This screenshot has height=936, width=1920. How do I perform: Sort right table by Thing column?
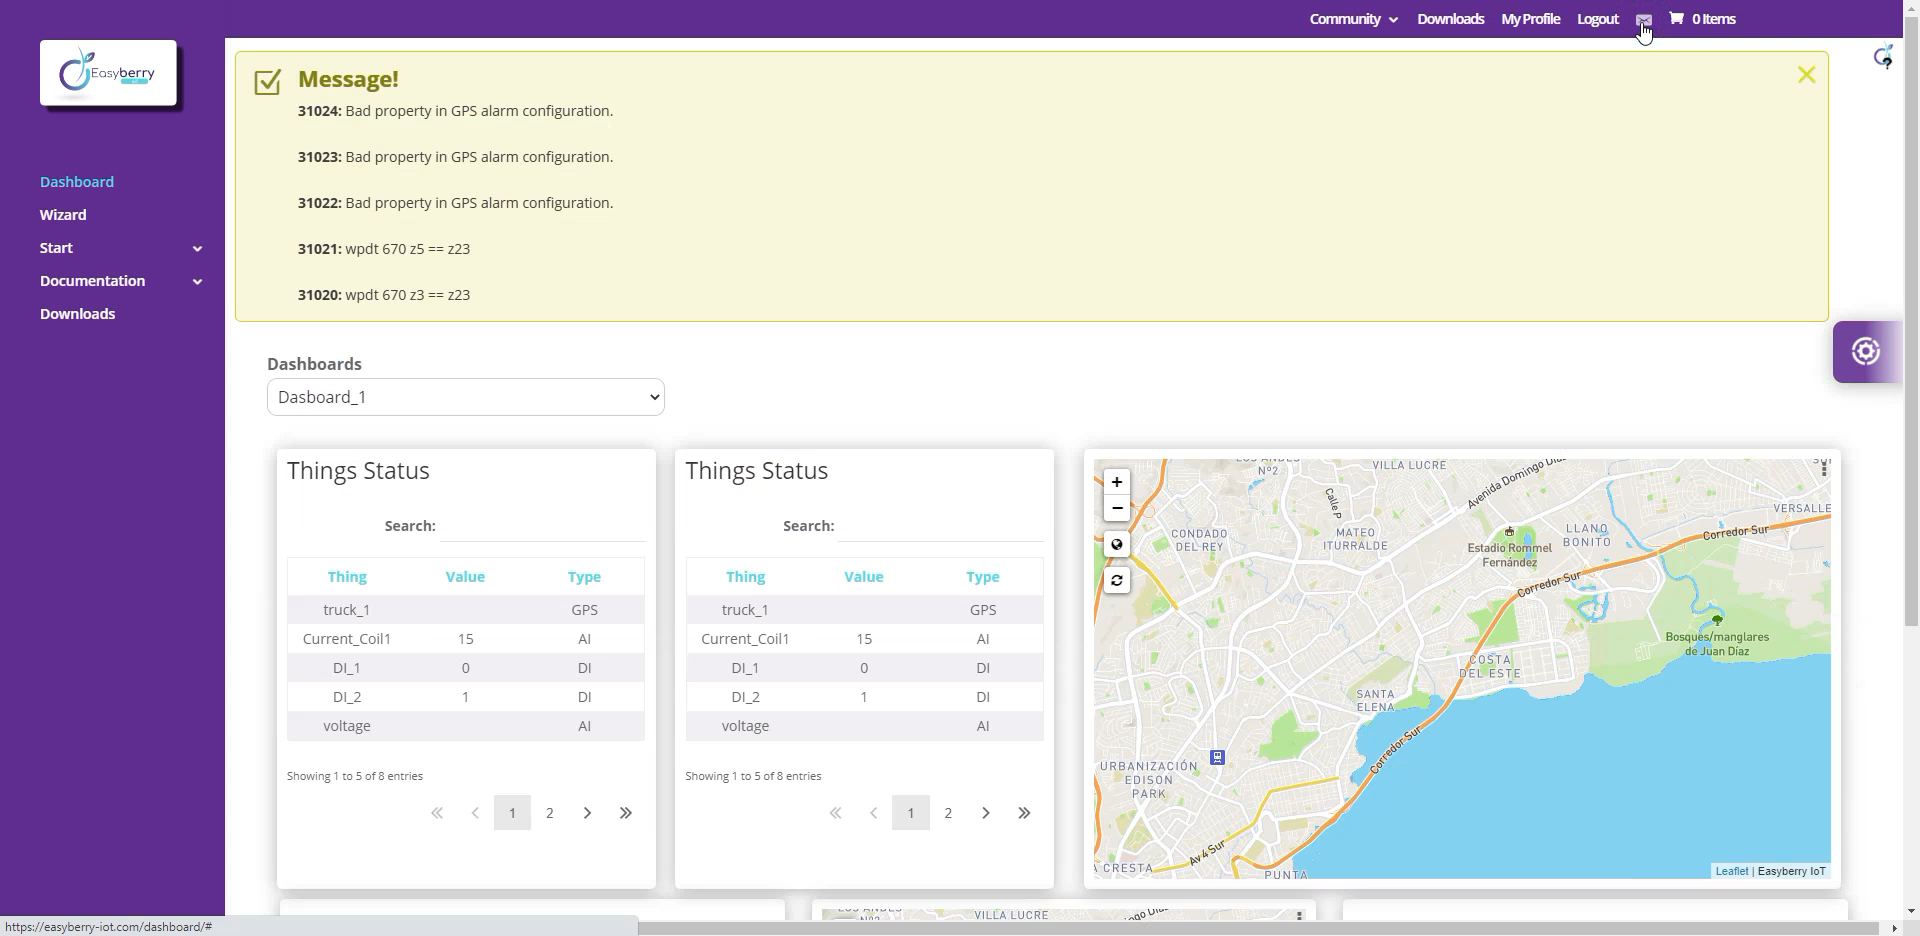pos(745,577)
